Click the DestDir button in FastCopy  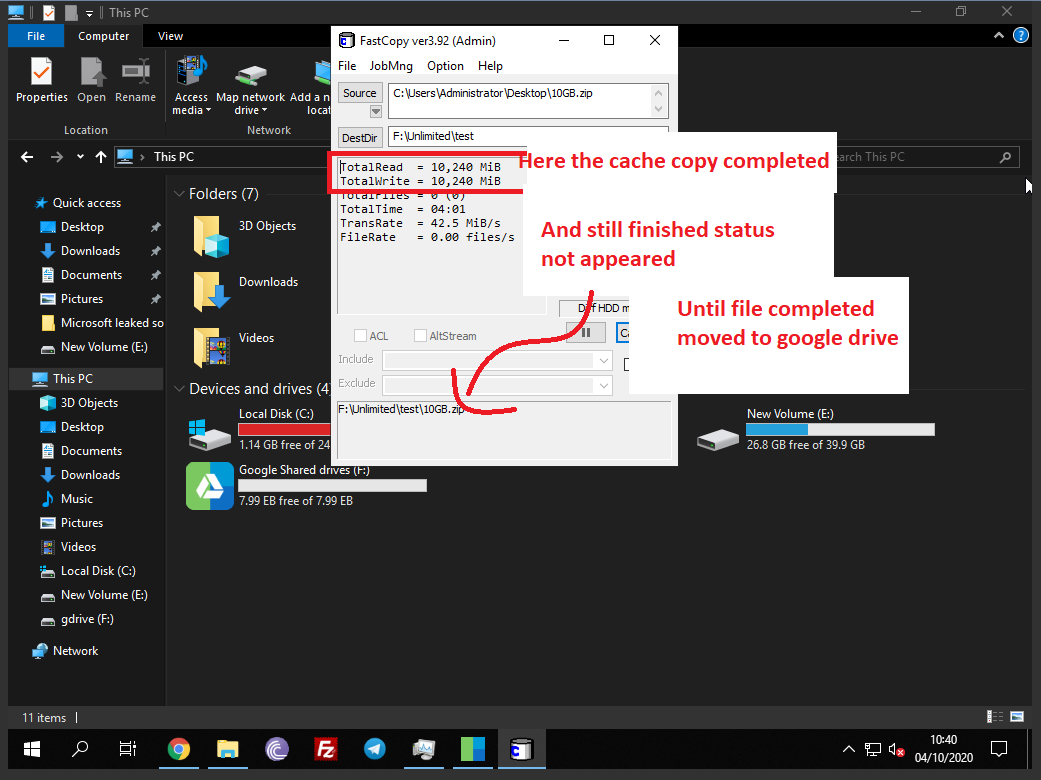click(x=359, y=137)
